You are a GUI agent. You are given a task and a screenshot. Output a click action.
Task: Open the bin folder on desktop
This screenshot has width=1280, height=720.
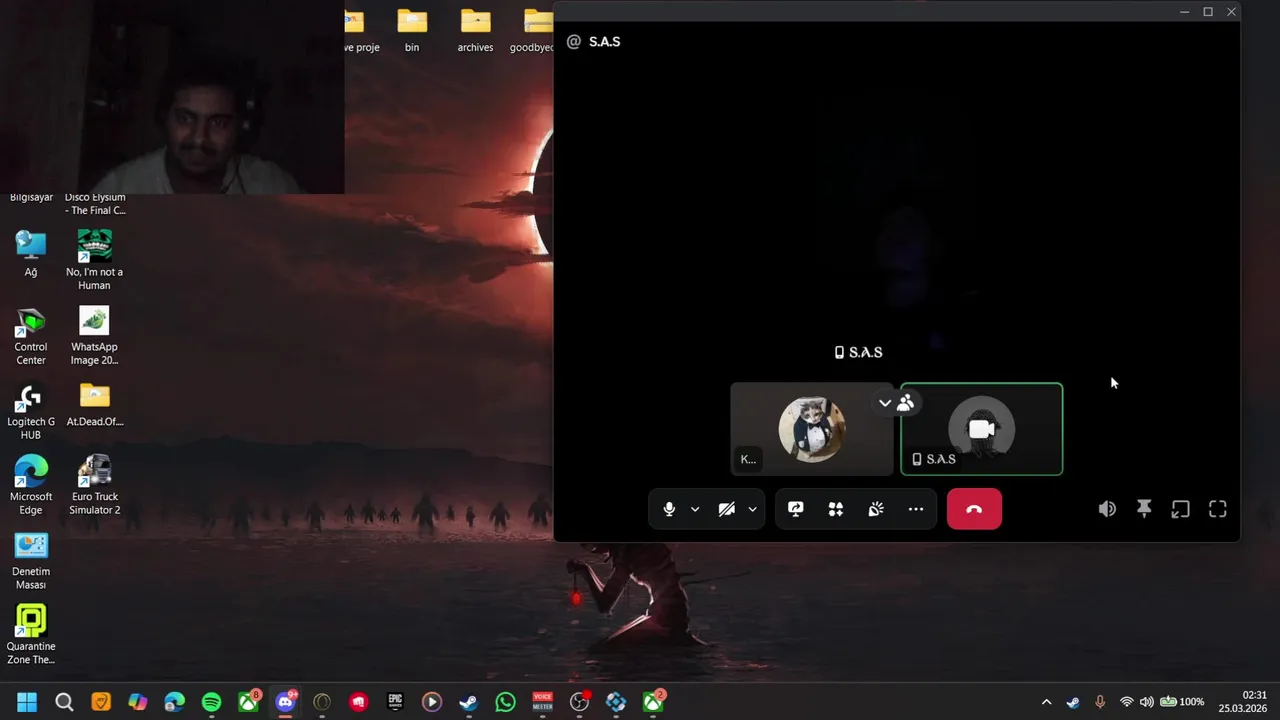click(x=412, y=29)
